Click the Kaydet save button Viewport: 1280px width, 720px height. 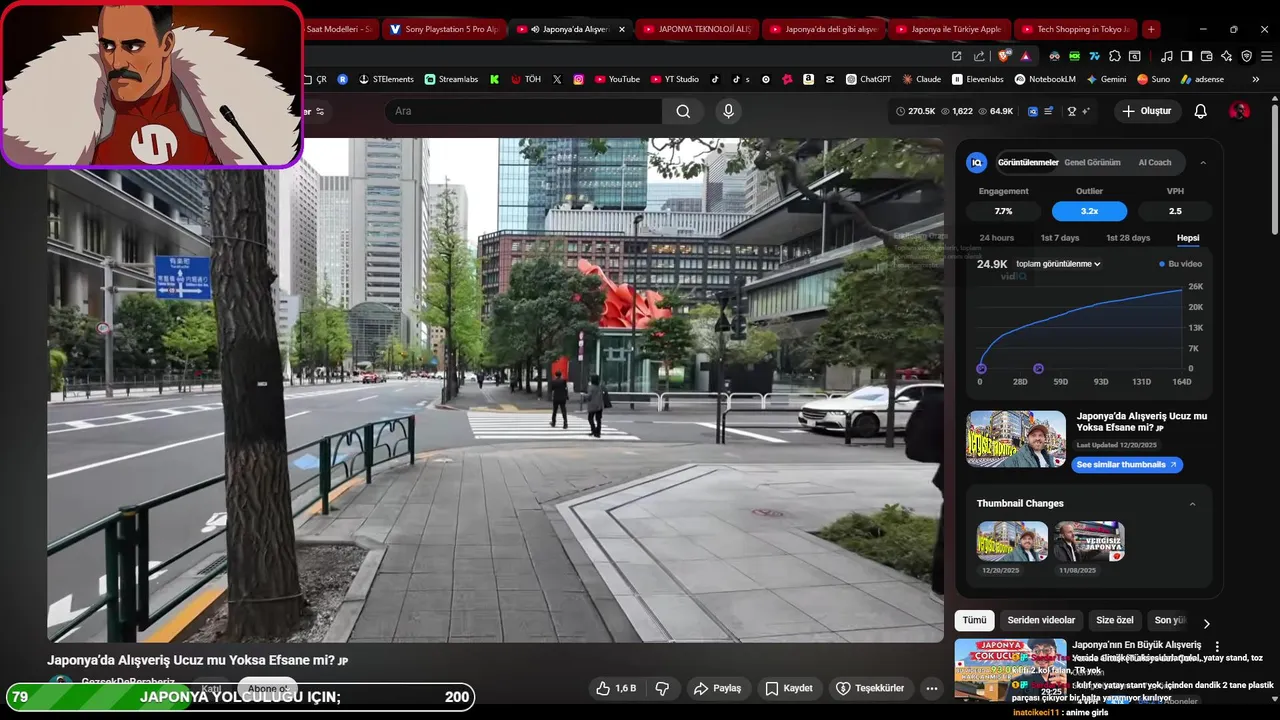(789, 688)
